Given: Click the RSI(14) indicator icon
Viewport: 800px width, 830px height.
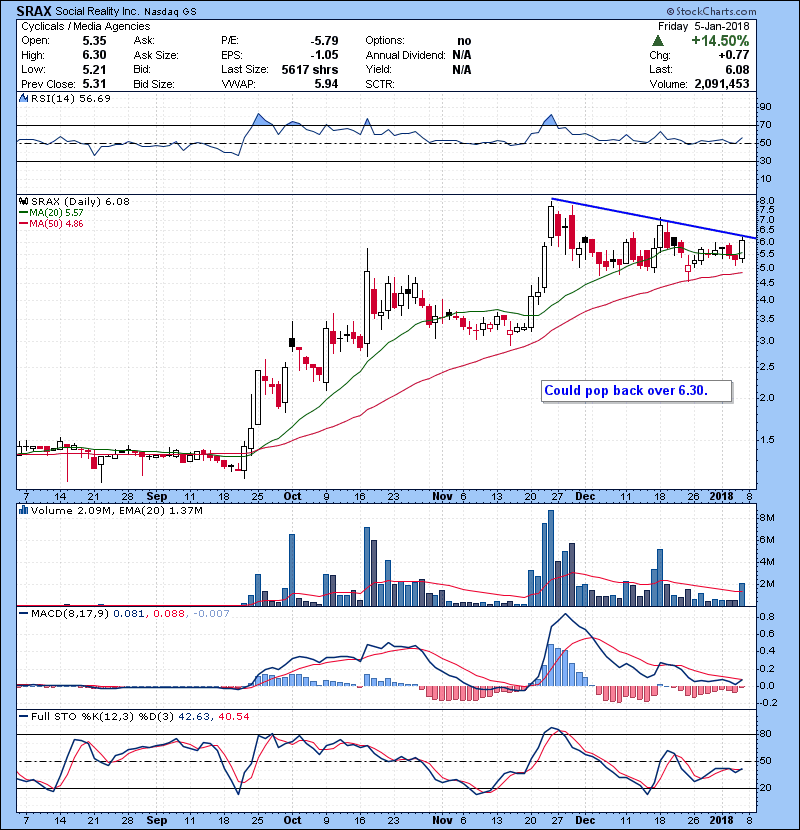Looking at the screenshot, I should 23,98.
